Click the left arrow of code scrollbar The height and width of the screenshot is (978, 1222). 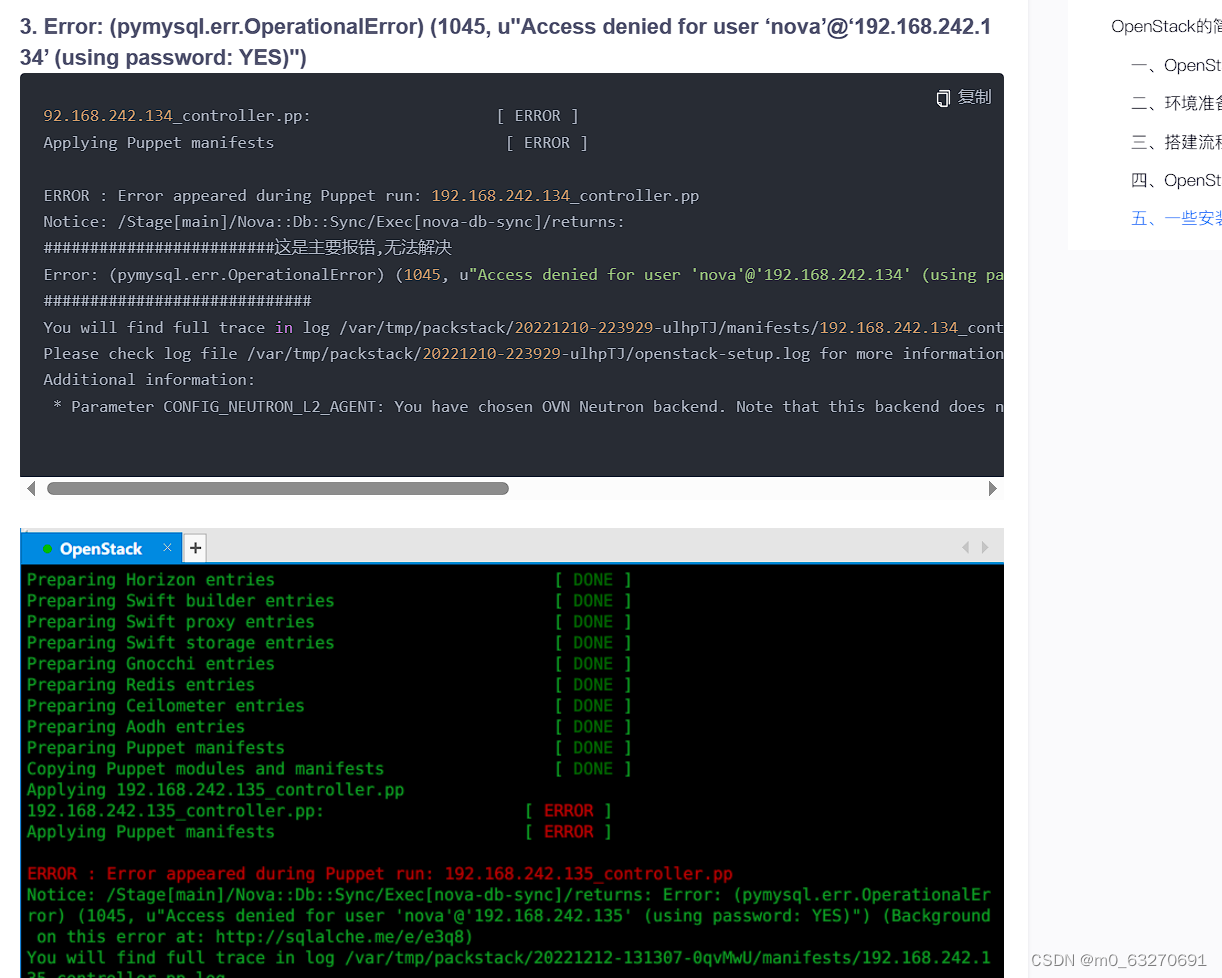coord(31,489)
